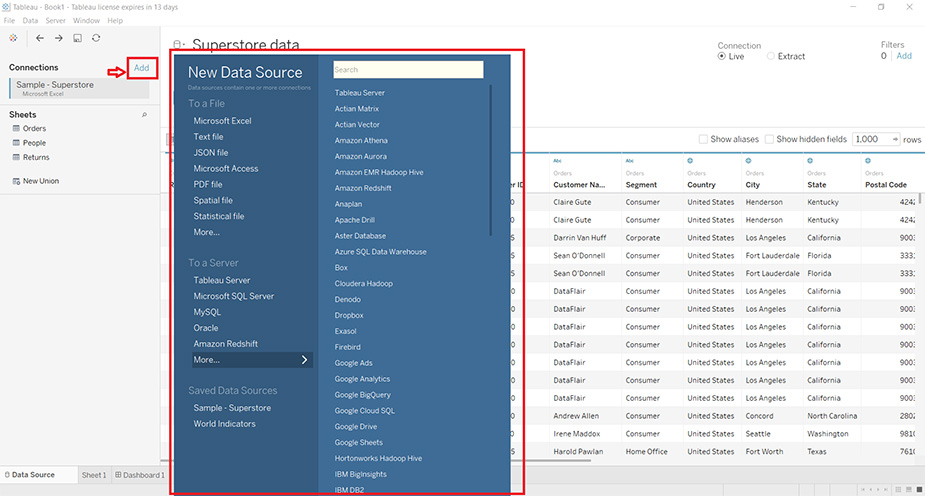Image resolution: width=925 pixels, height=496 pixels.
Task: Click More under To a File
Action: pos(206,232)
